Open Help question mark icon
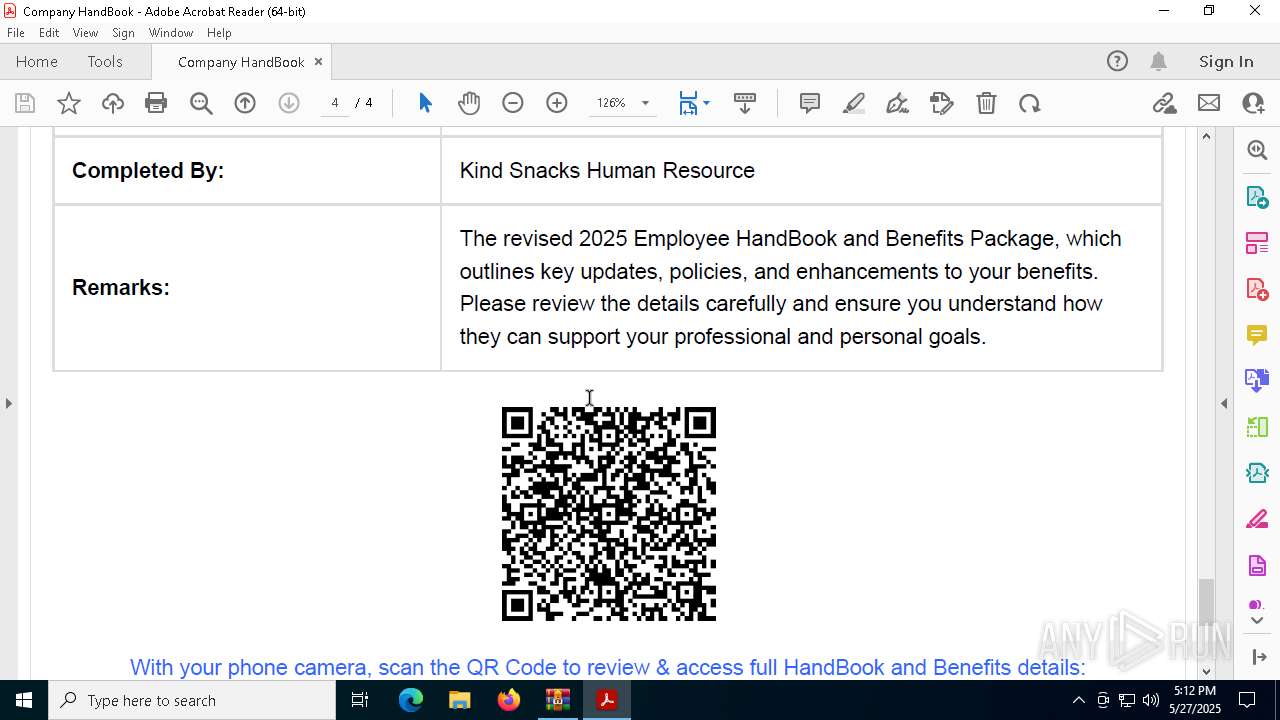 coord(1117,61)
